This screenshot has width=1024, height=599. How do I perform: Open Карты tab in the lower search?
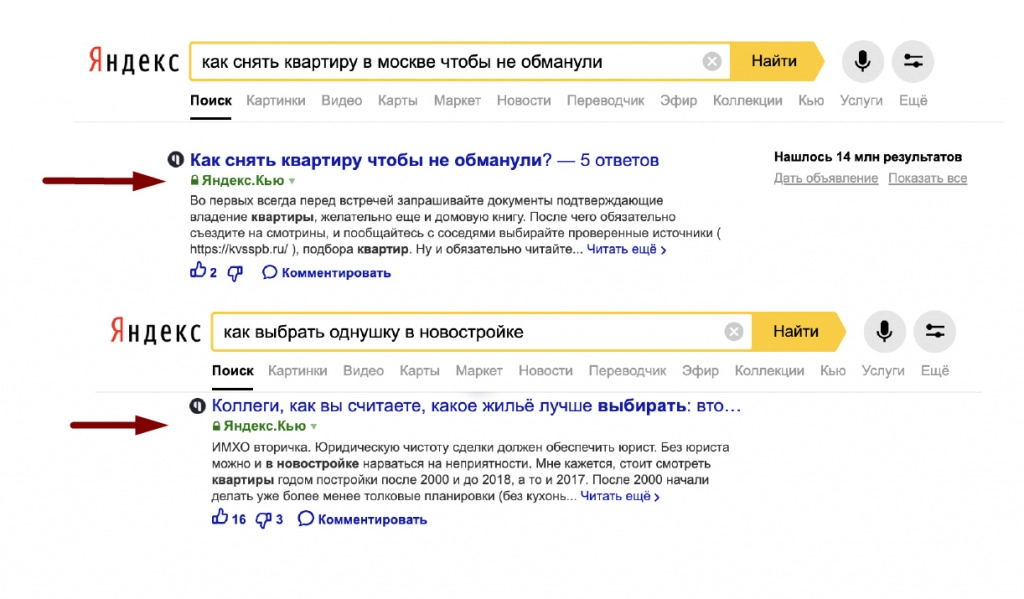coord(419,370)
